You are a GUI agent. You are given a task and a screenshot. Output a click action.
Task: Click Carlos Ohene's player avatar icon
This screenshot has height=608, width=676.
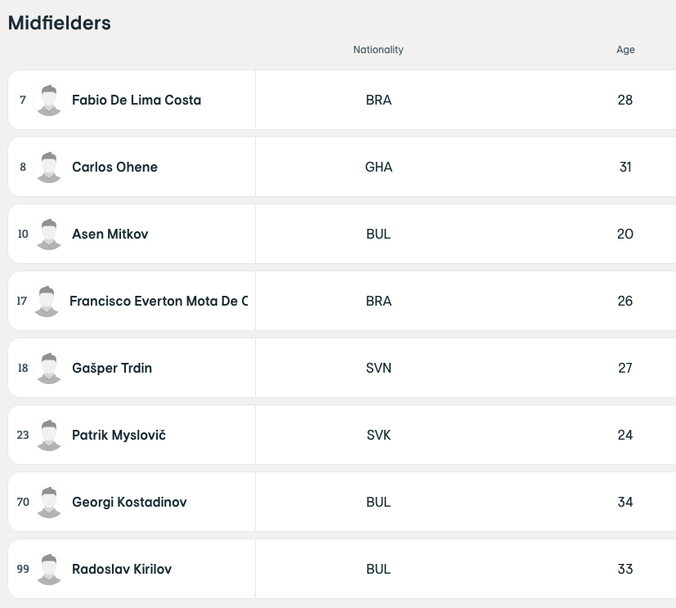click(49, 167)
